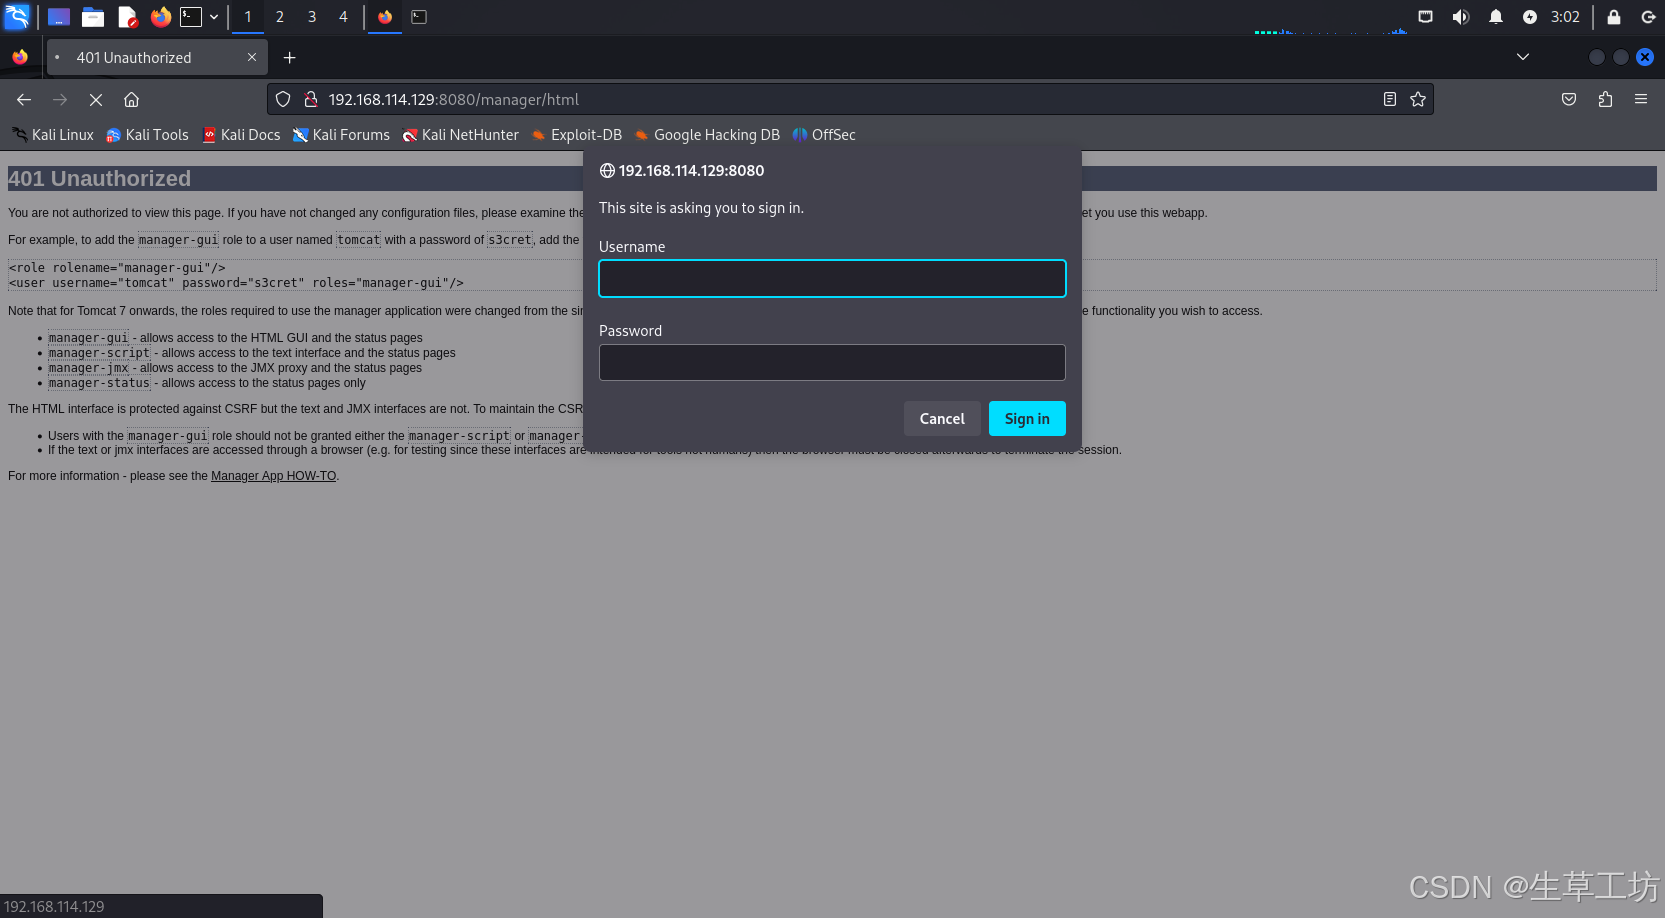Switch to workspace 2
This screenshot has height=918, width=1665.
(279, 17)
